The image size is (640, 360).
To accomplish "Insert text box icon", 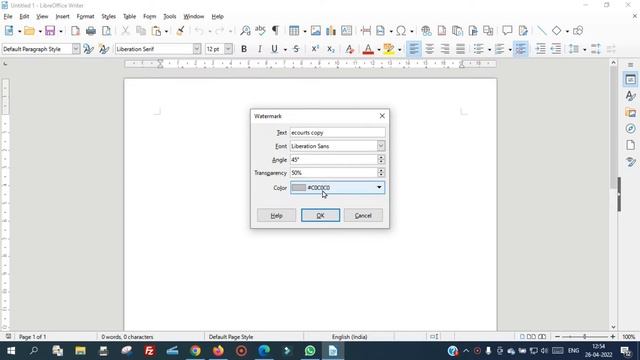I will coord(346,31).
